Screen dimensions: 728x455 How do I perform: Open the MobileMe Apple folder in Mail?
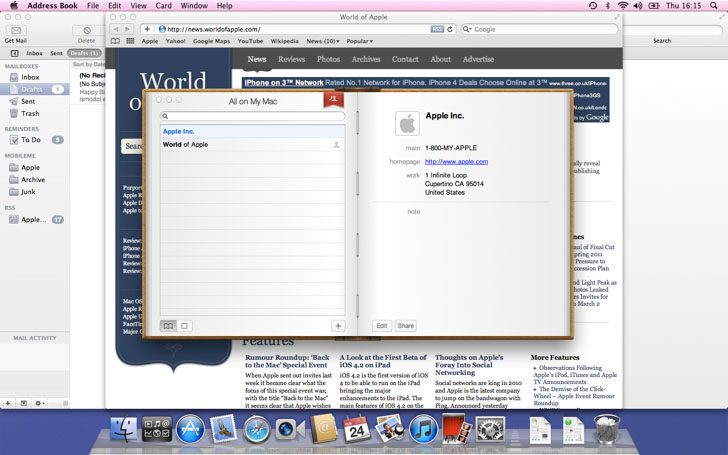[30, 168]
